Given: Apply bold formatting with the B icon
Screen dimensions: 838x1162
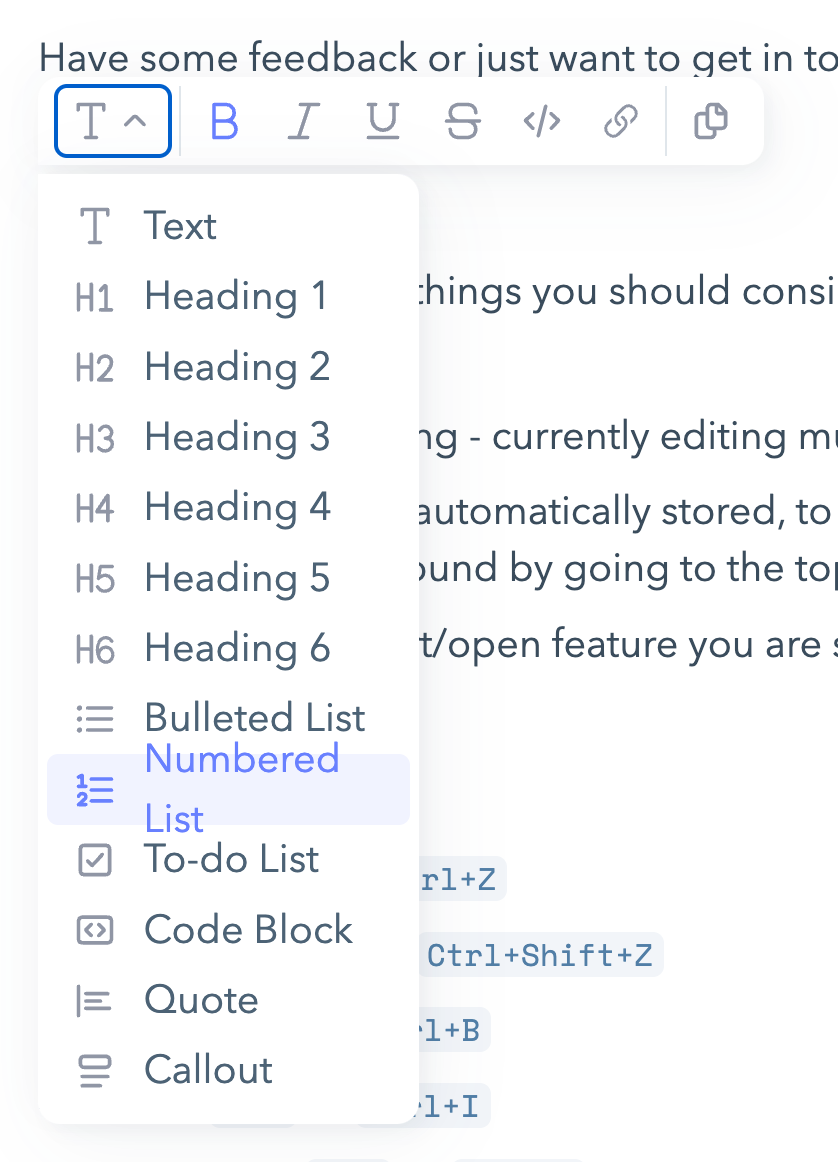Looking at the screenshot, I should (x=223, y=122).
